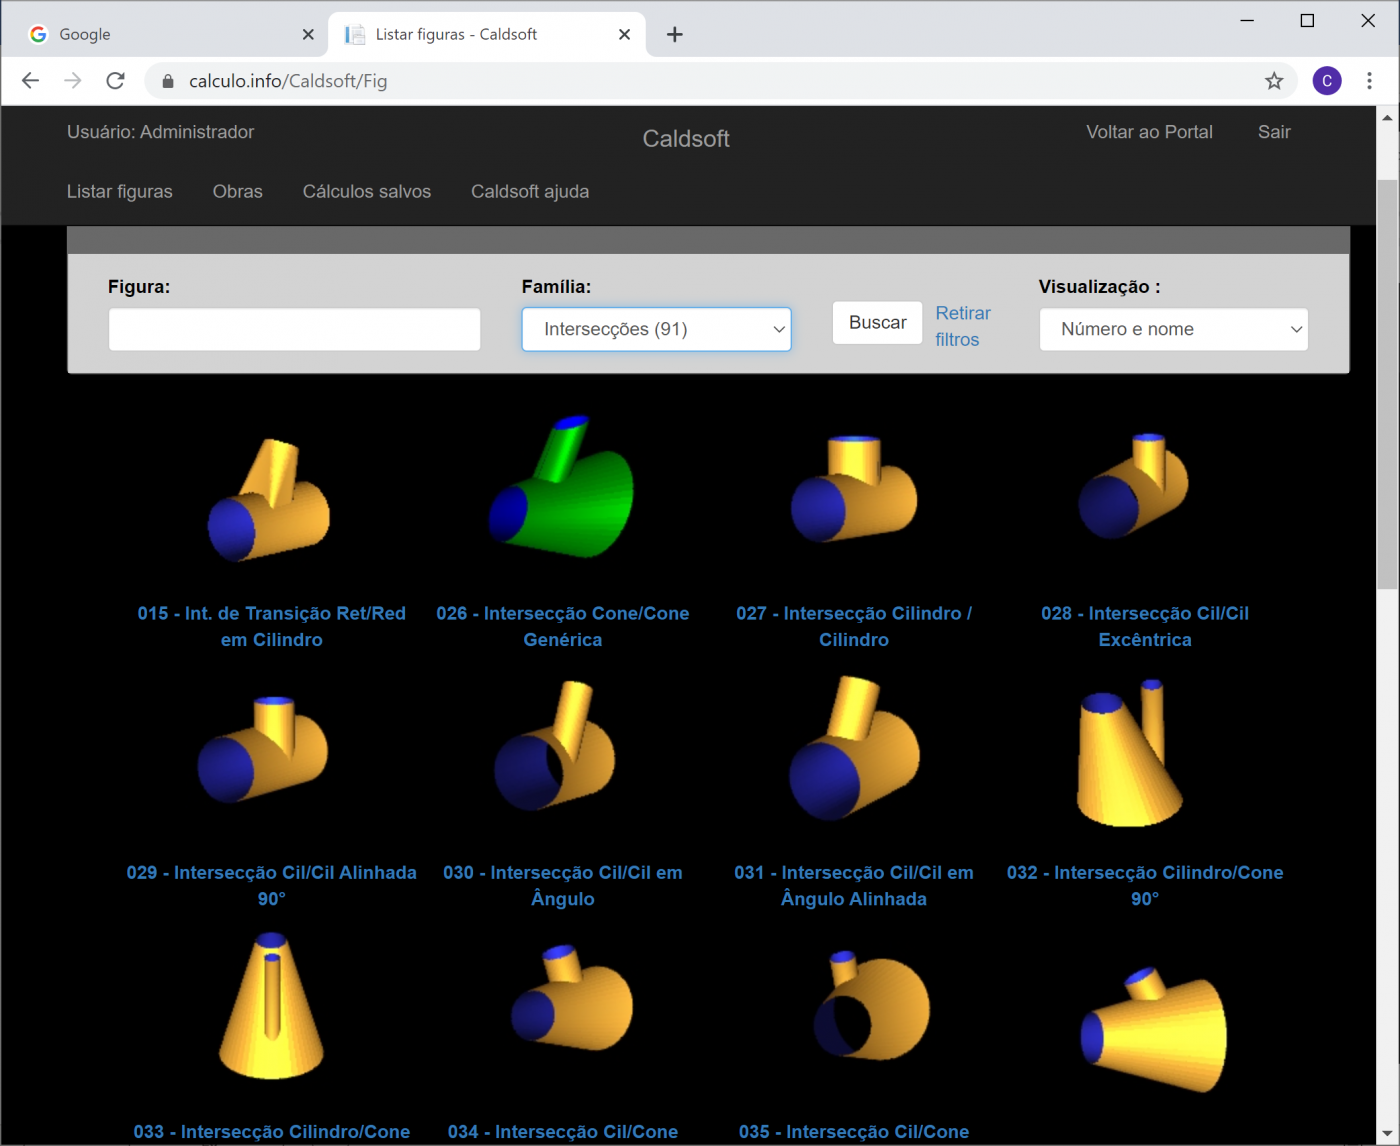The image size is (1400, 1146).
Task: Open the Chrome three-dot menu
Action: [1369, 81]
